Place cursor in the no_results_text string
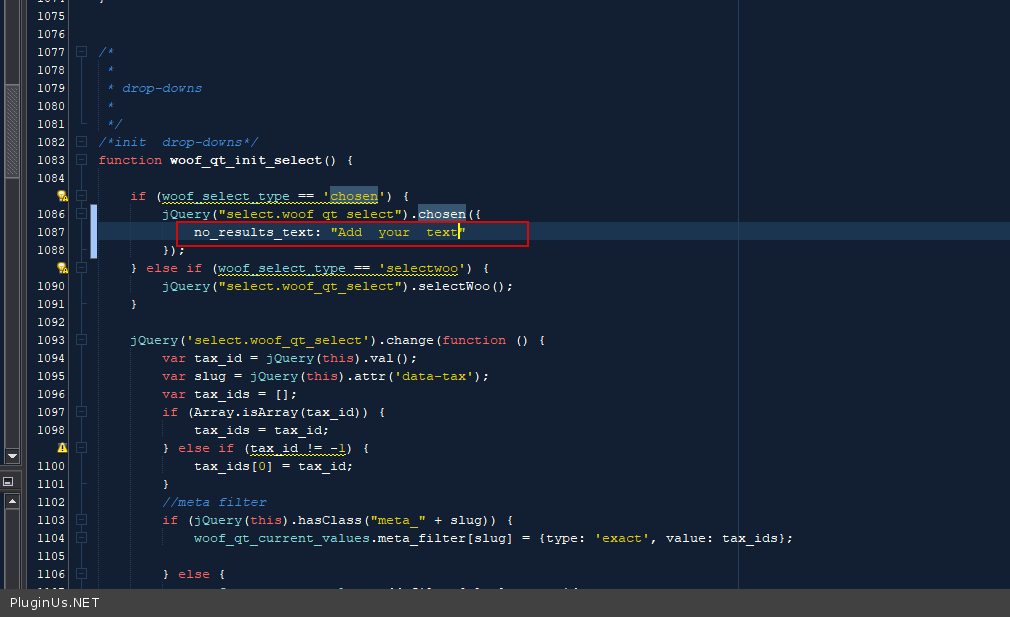The width and height of the screenshot is (1010, 617). pos(398,232)
